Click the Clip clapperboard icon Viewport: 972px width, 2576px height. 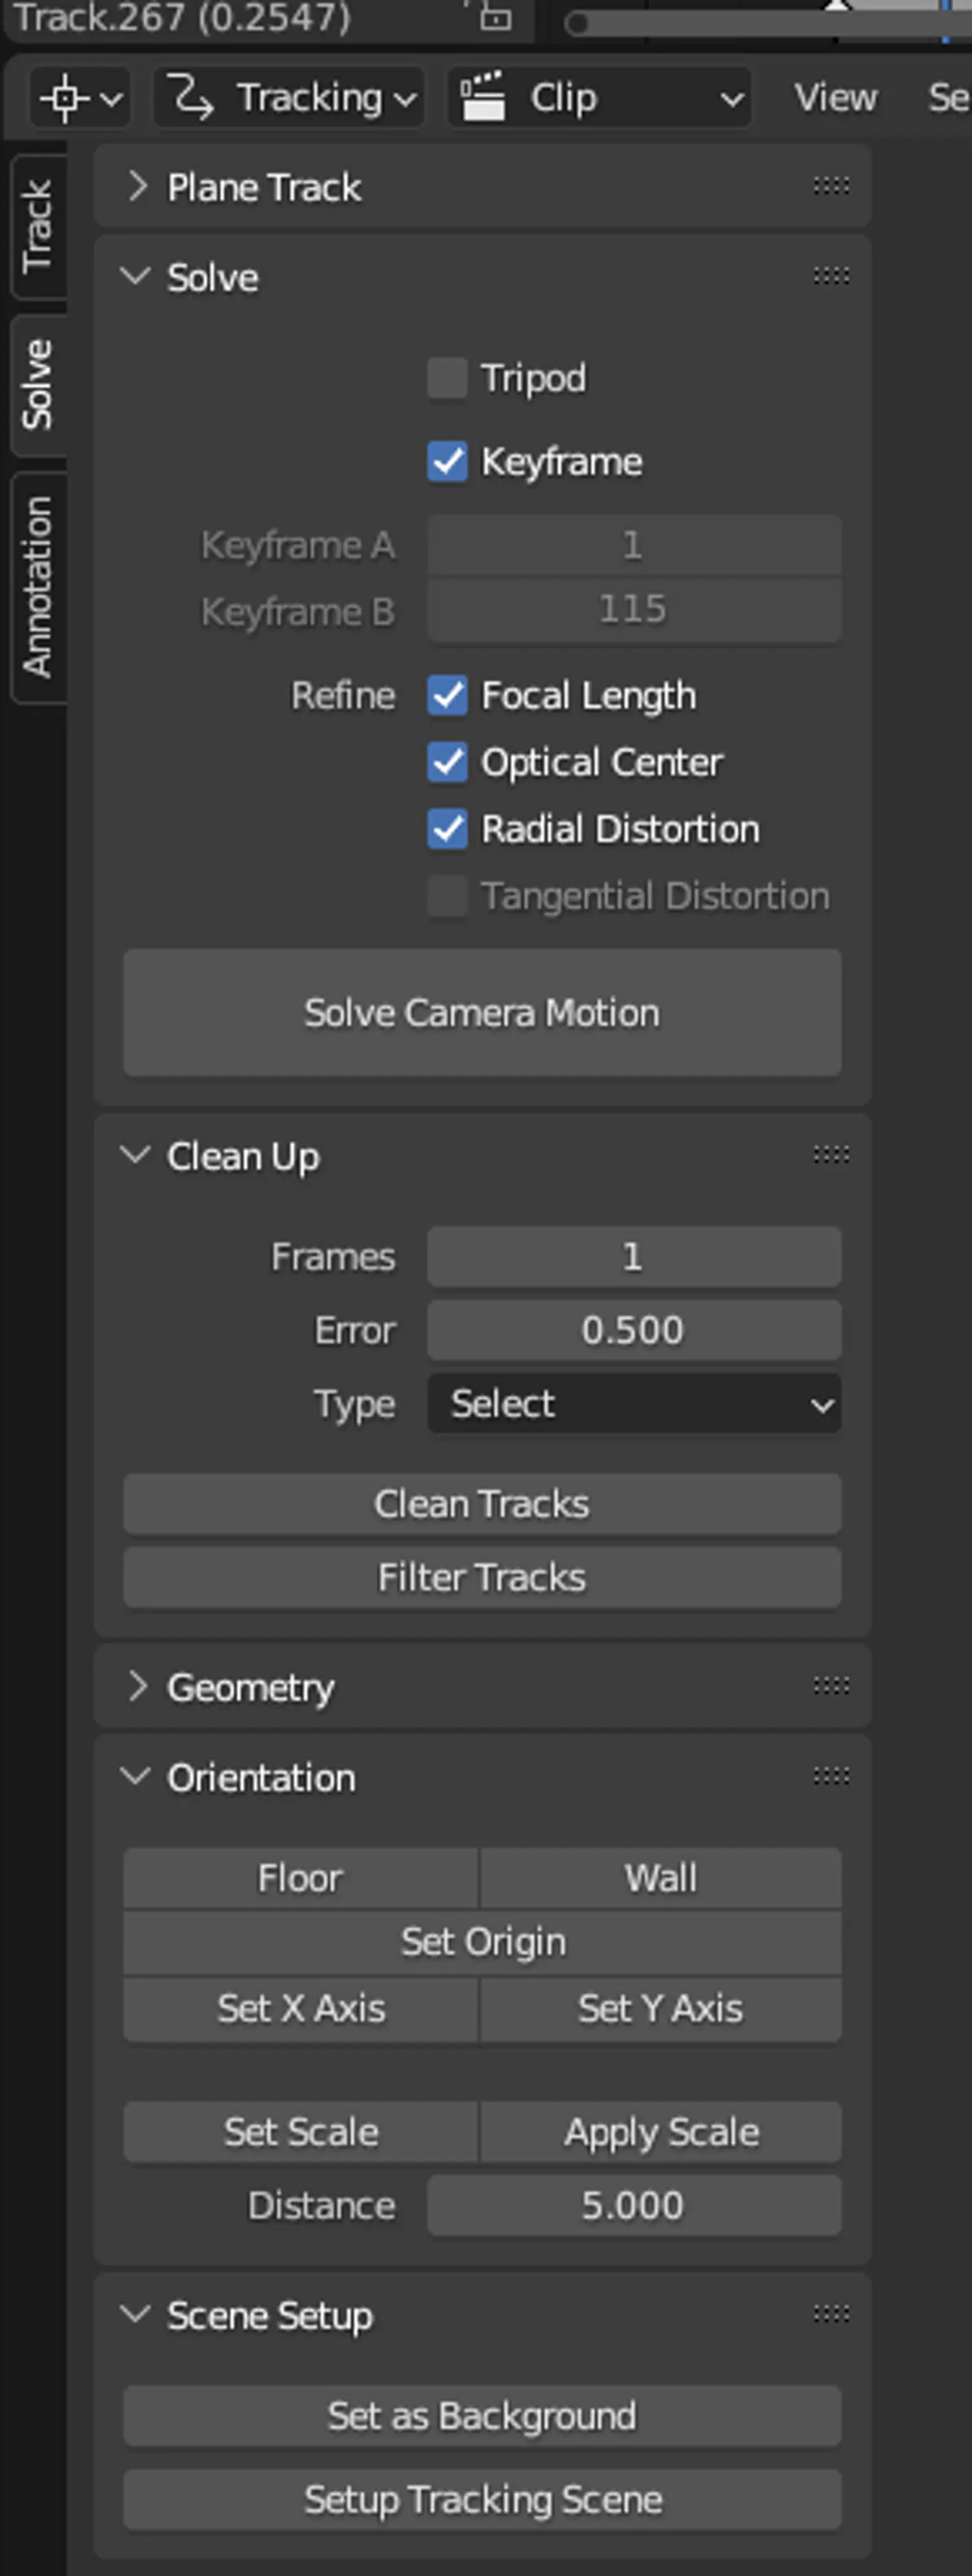click(x=483, y=97)
